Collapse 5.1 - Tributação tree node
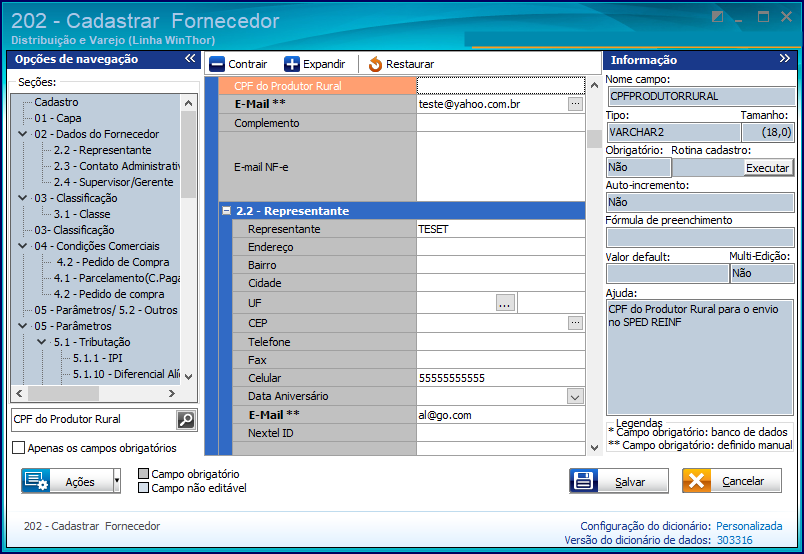804x554 pixels. [x=42, y=342]
